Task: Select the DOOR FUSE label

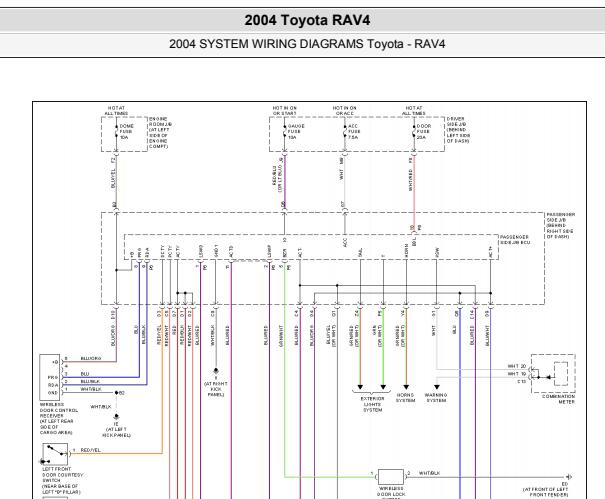Action: [424, 132]
